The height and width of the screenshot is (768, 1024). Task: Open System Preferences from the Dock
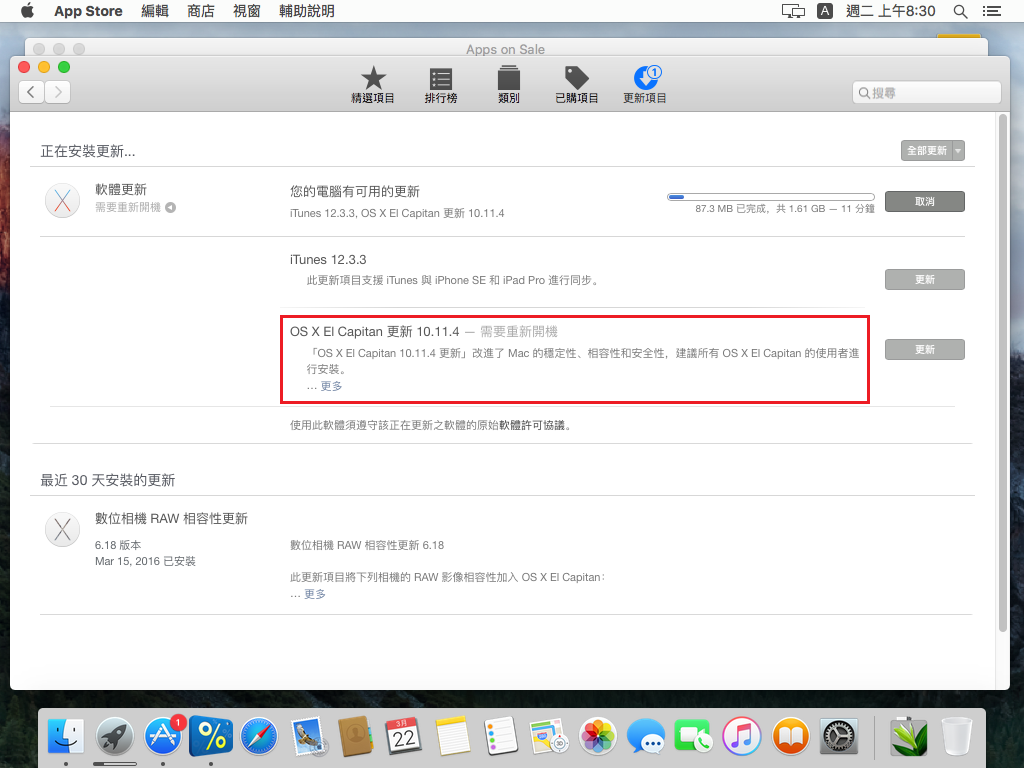(x=839, y=736)
